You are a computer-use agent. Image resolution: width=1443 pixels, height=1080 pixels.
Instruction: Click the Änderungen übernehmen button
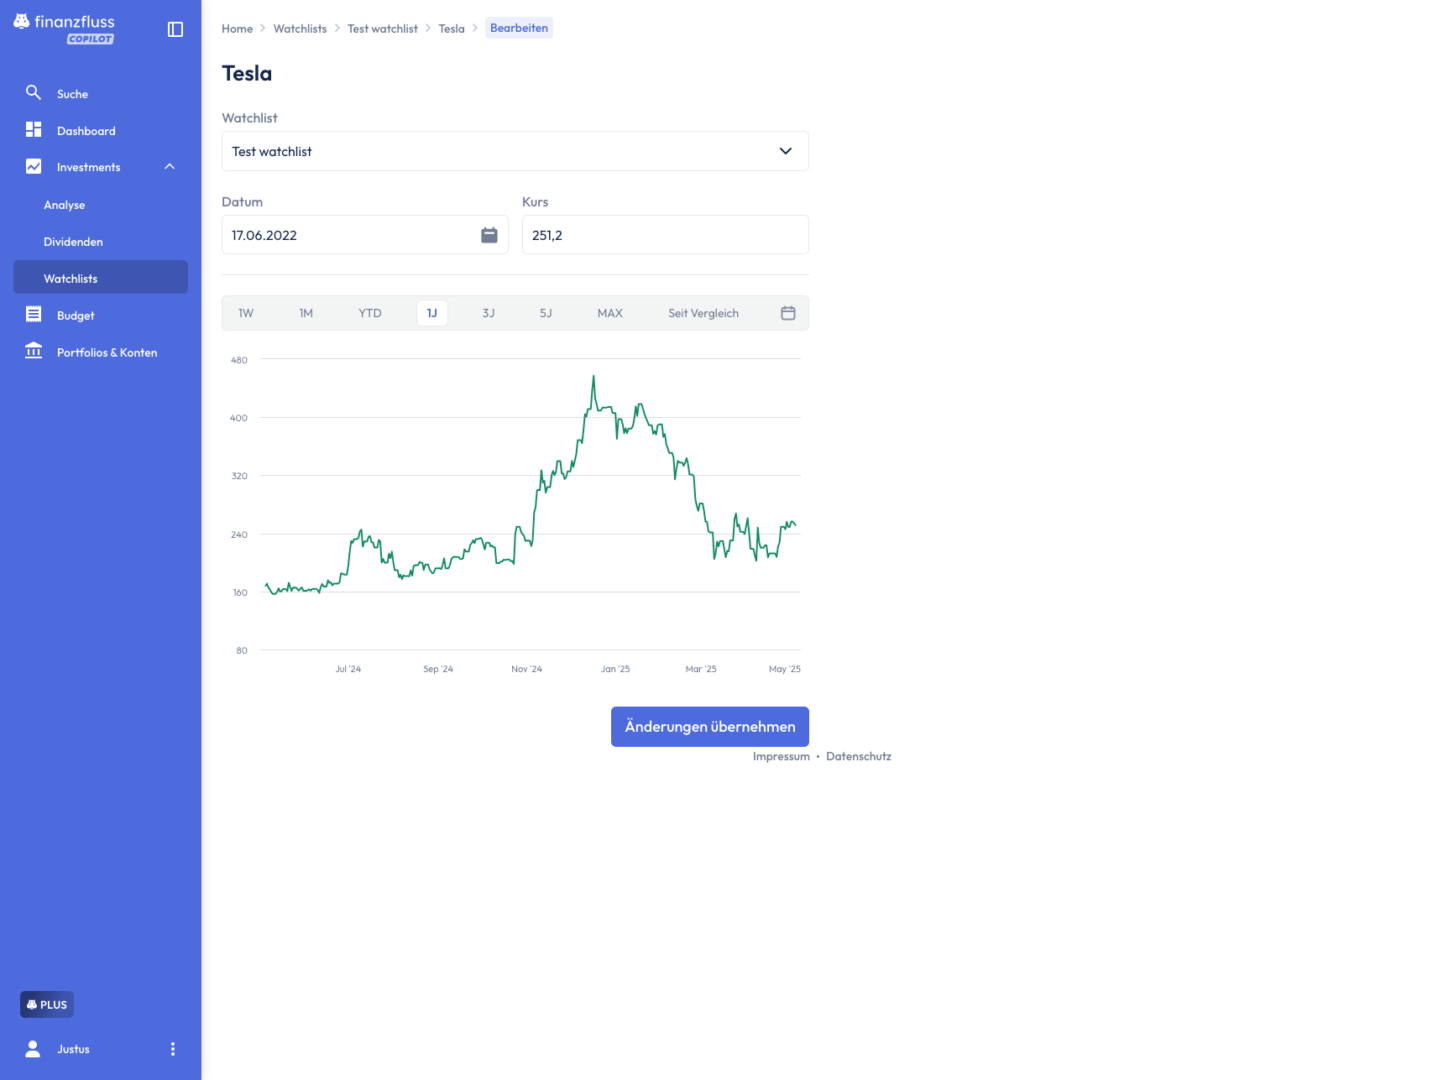coord(709,727)
